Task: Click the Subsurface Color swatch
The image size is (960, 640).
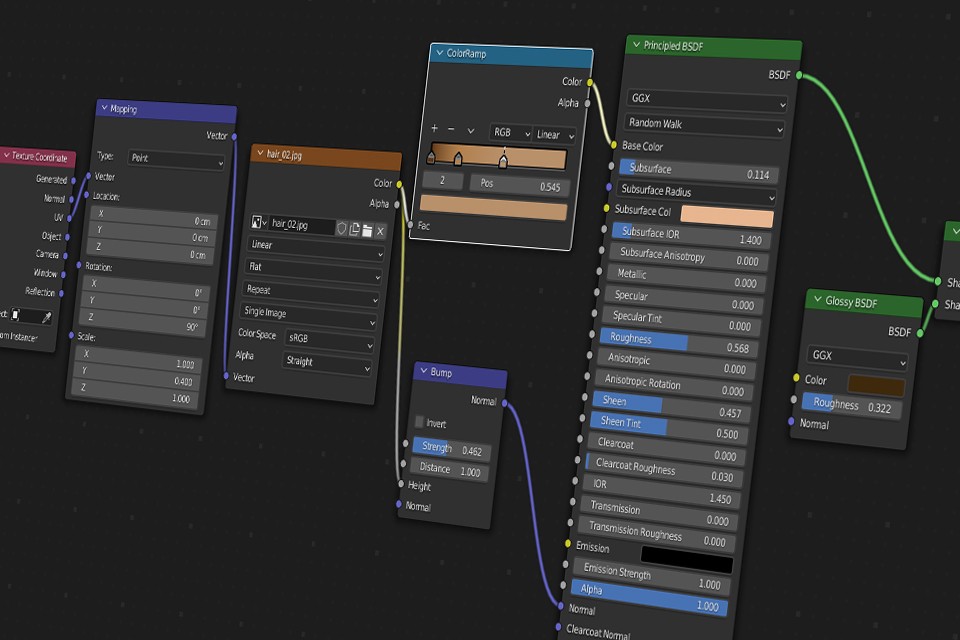Action: 727,217
